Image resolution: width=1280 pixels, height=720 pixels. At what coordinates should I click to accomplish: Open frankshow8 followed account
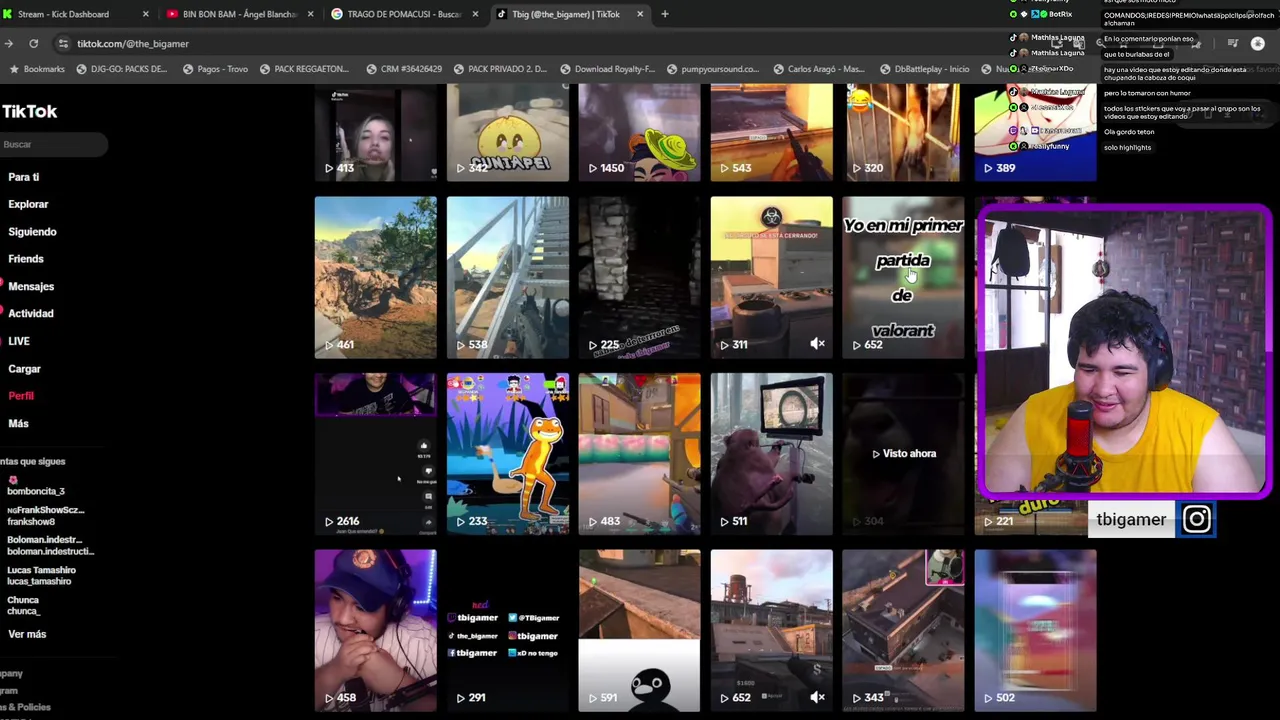pyautogui.click(x=46, y=515)
